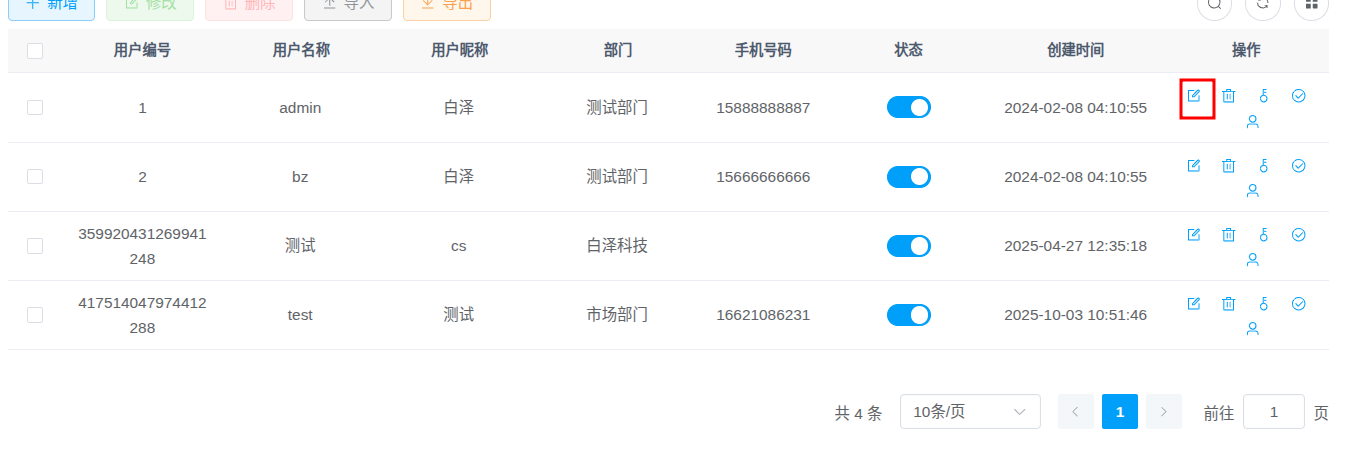Delete user bz using trash icon
The height and width of the screenshot is (471, 1351).
pyautogui.click(x=1228, y=166)
